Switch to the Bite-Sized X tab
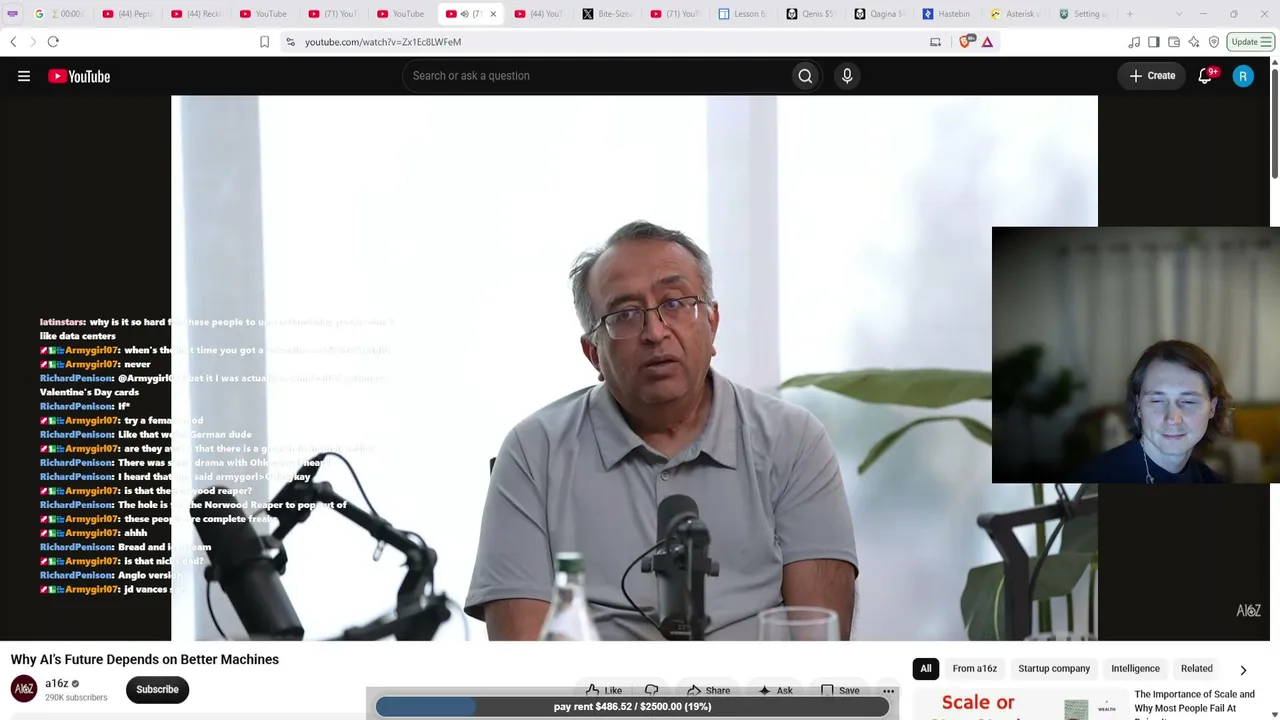Screen dimensions: 1280x720 pyautogui.click(x=607, y=14)
